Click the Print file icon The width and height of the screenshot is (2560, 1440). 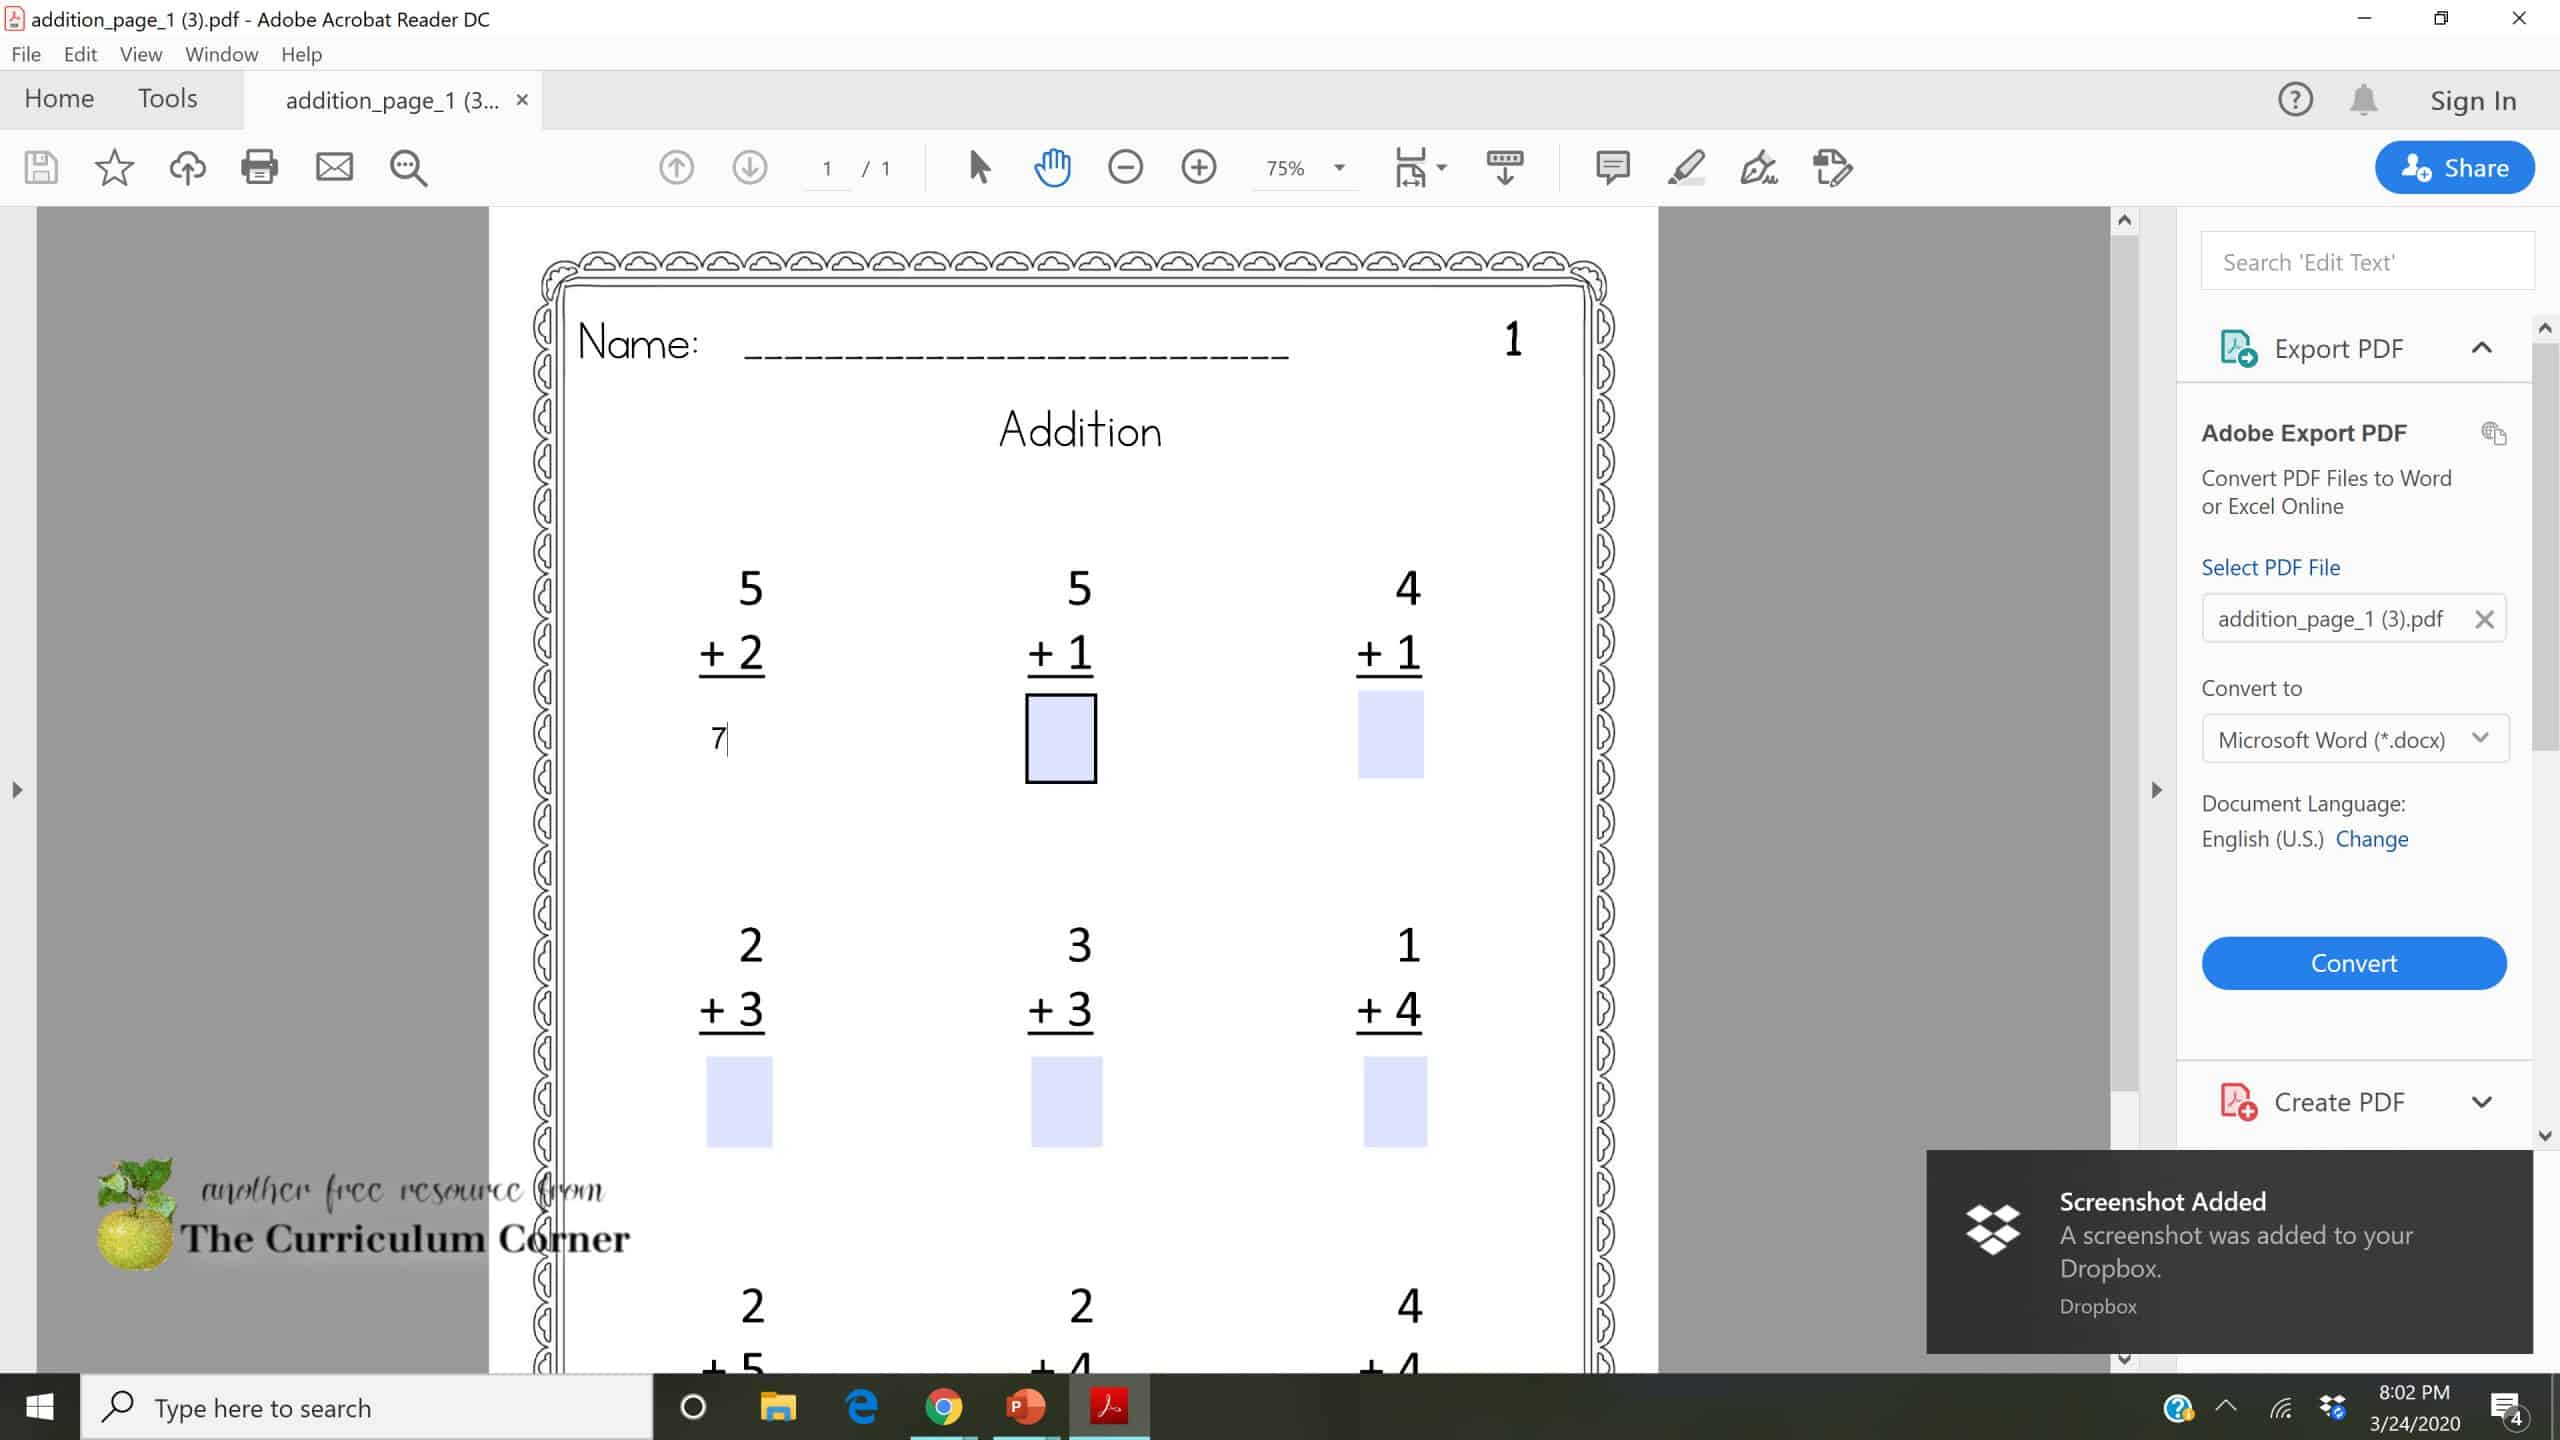click(x=259, y=167)
